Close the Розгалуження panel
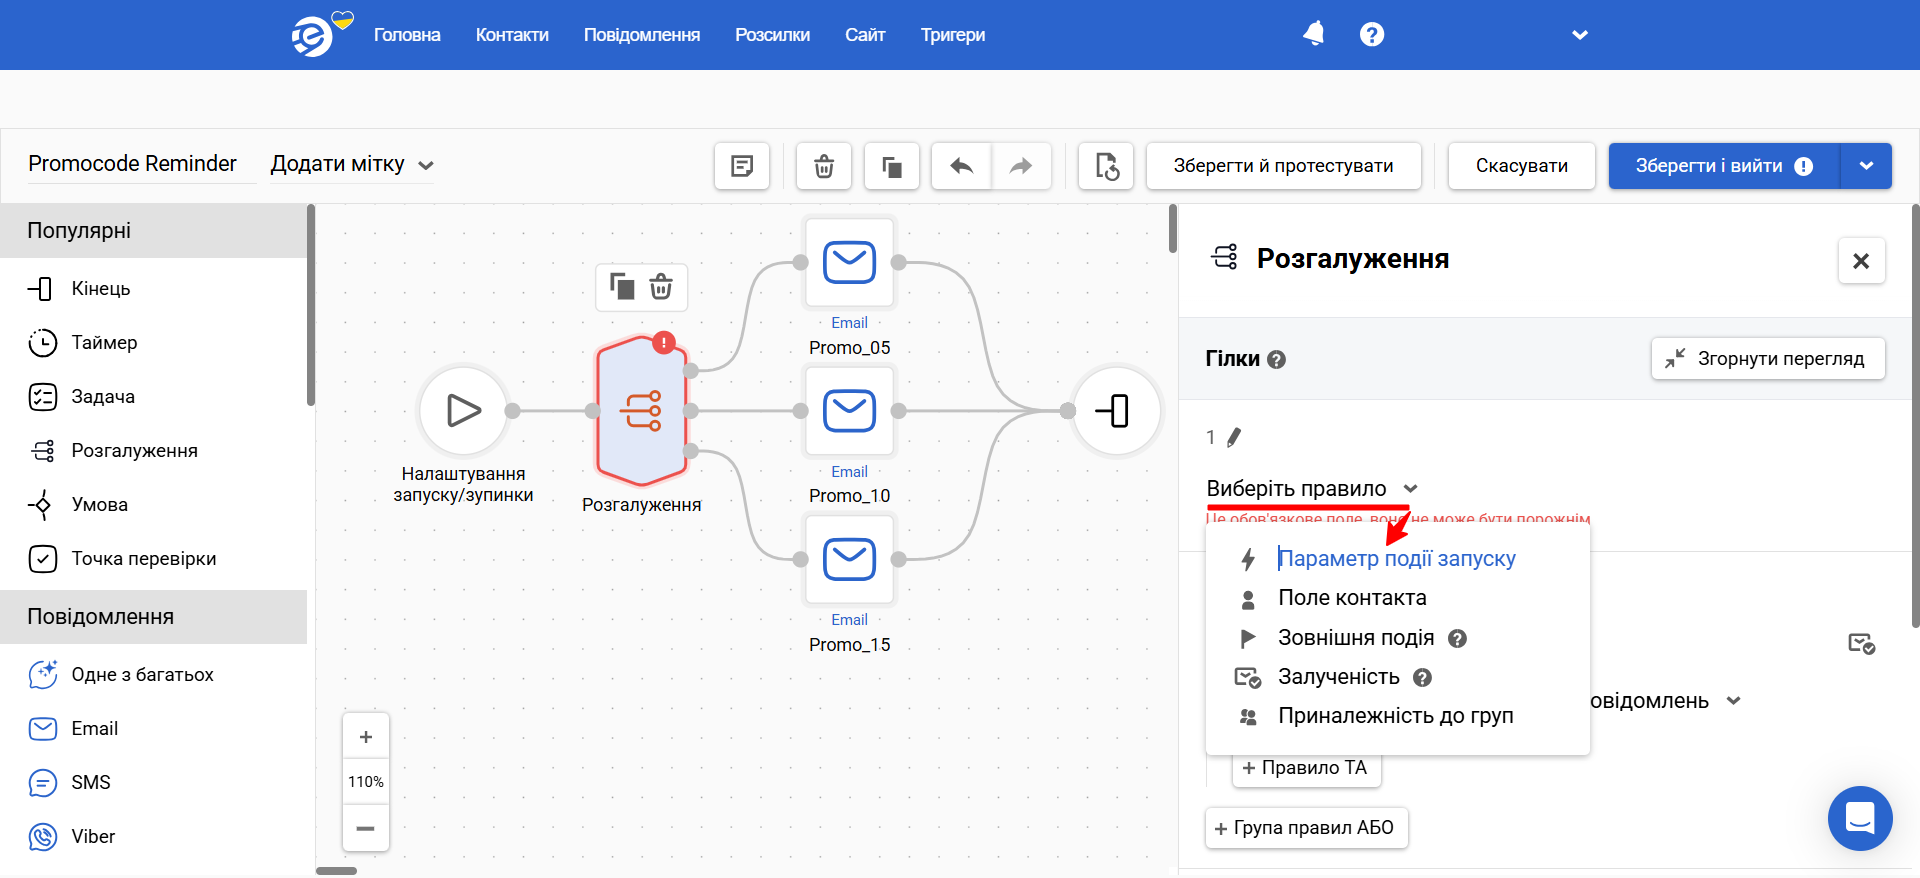 click(x=1861, y=261)
